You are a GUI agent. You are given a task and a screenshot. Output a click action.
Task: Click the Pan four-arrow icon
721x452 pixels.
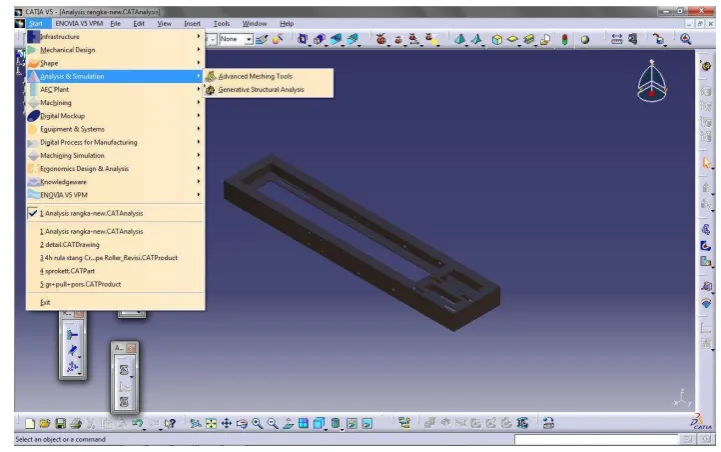click(x=227, y=423)
